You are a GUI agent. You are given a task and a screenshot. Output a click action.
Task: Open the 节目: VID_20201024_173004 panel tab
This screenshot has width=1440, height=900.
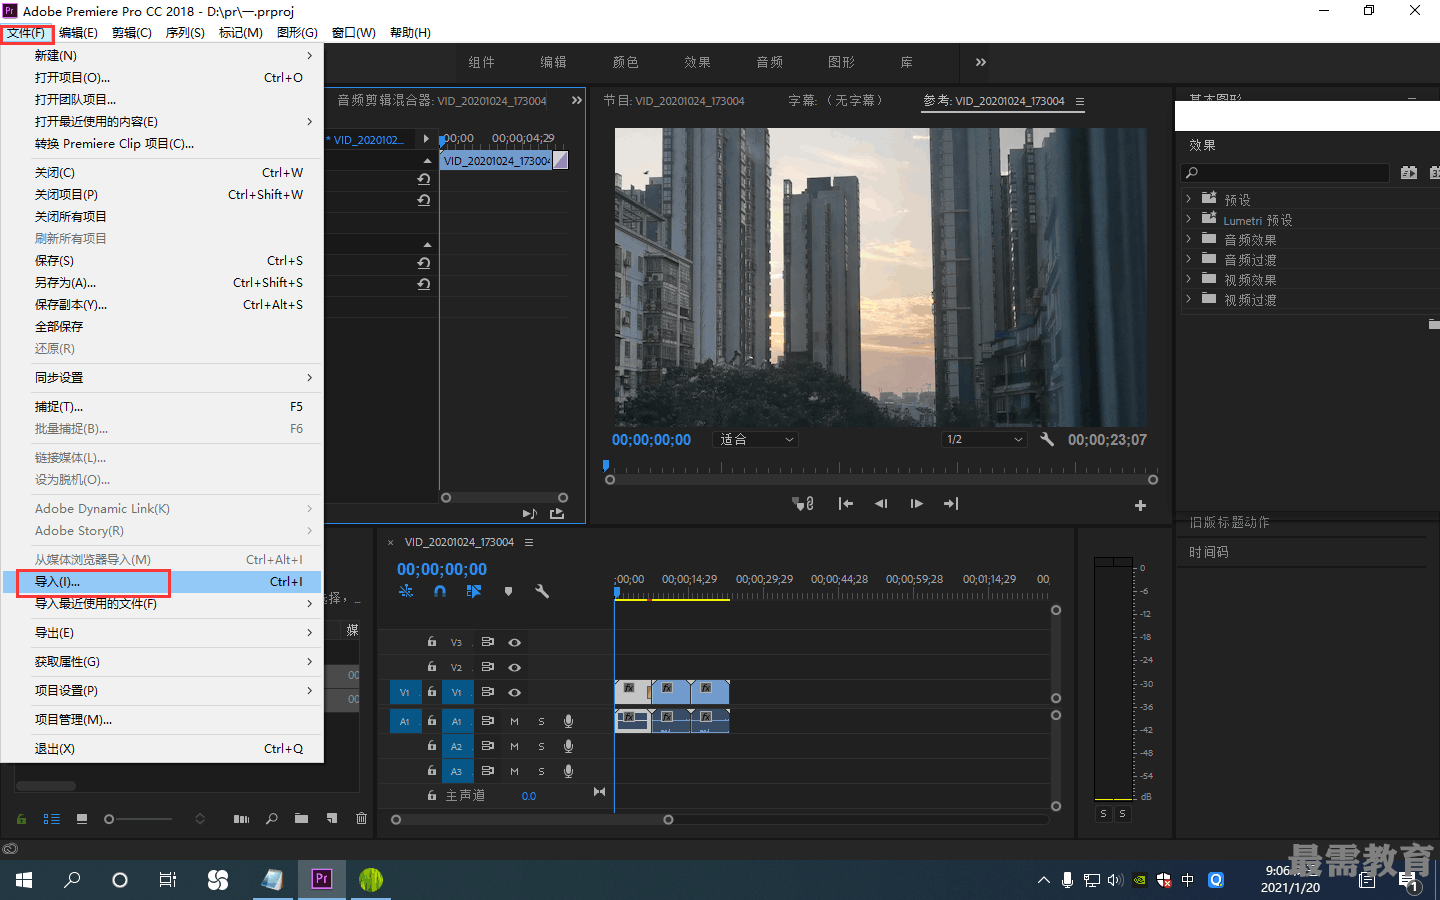coord(674,101)
